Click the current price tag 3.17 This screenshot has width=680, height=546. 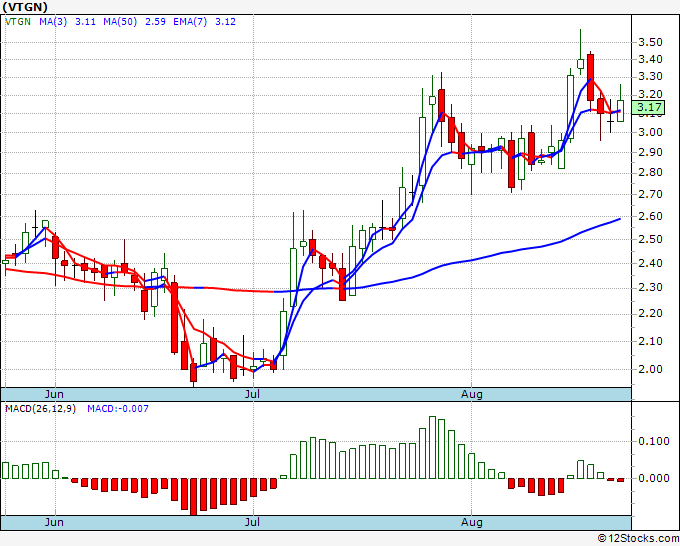pos(648,107)
